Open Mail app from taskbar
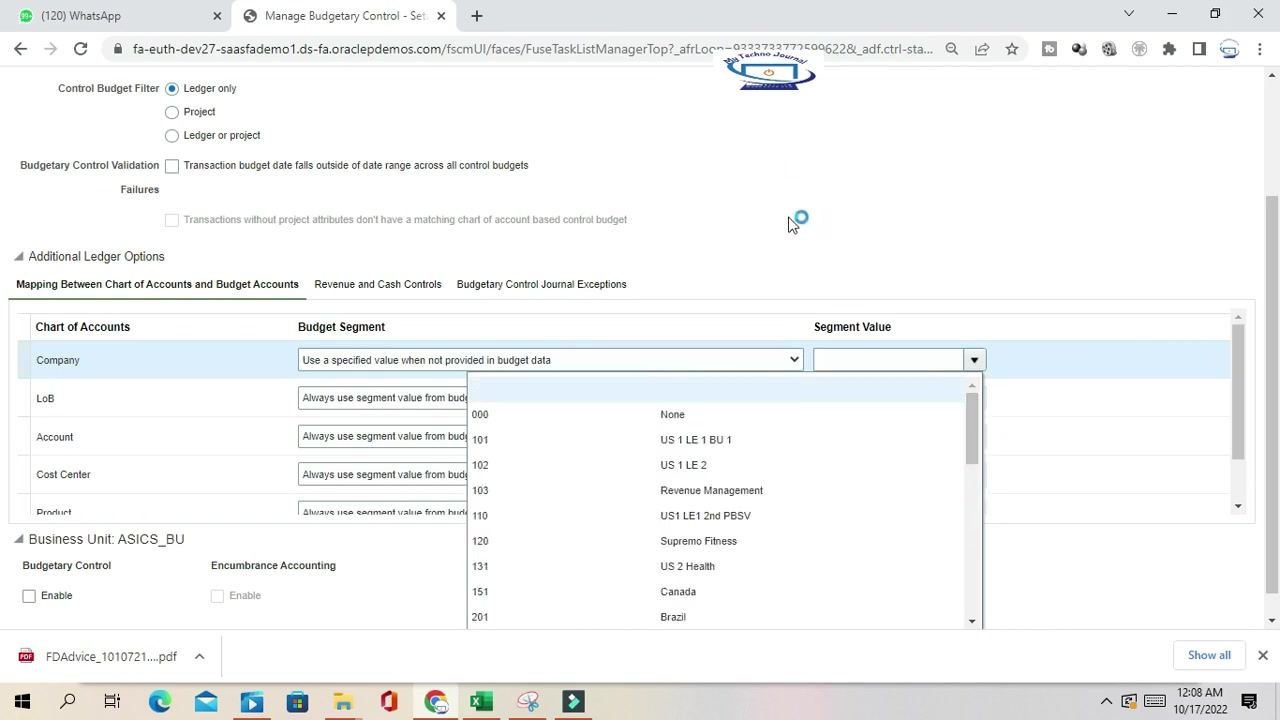1280x720 pixels. point(206,701)
